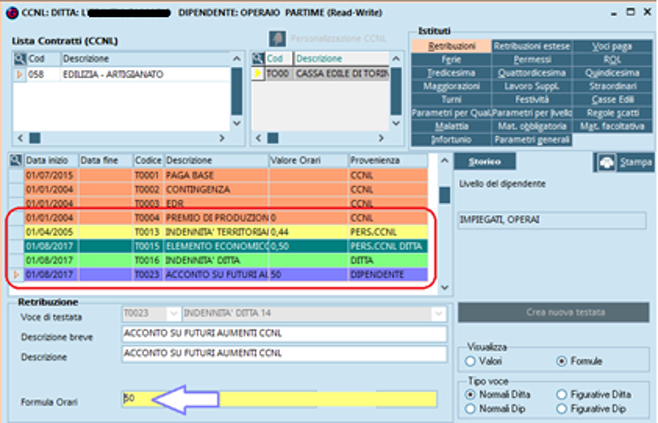Click the Descrizione breve text field
Image resolution: width=658 pixels, height=423 pixels.
pos(285,334)
